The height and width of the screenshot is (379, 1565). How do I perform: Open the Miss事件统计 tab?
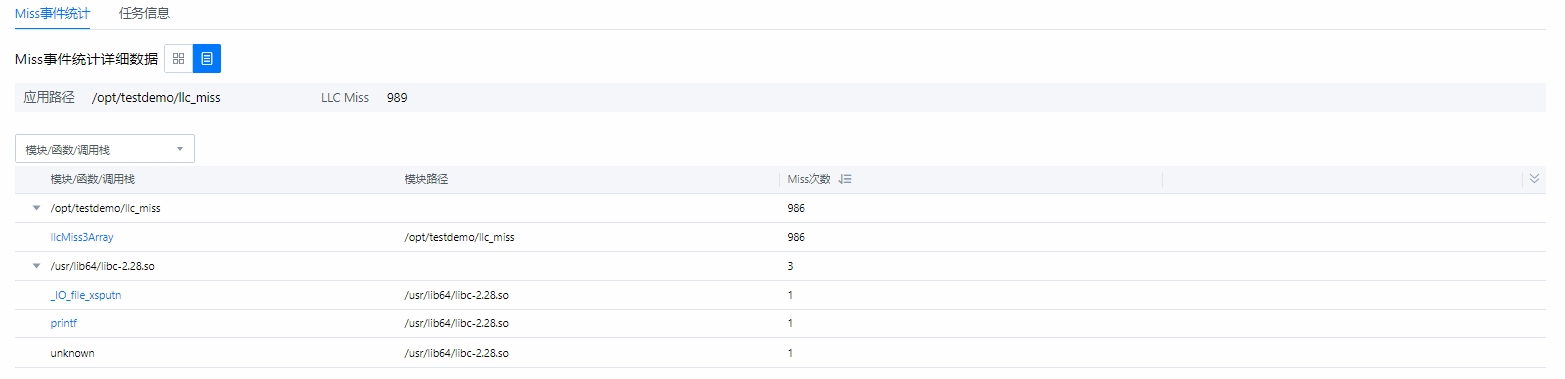[53, 13]
